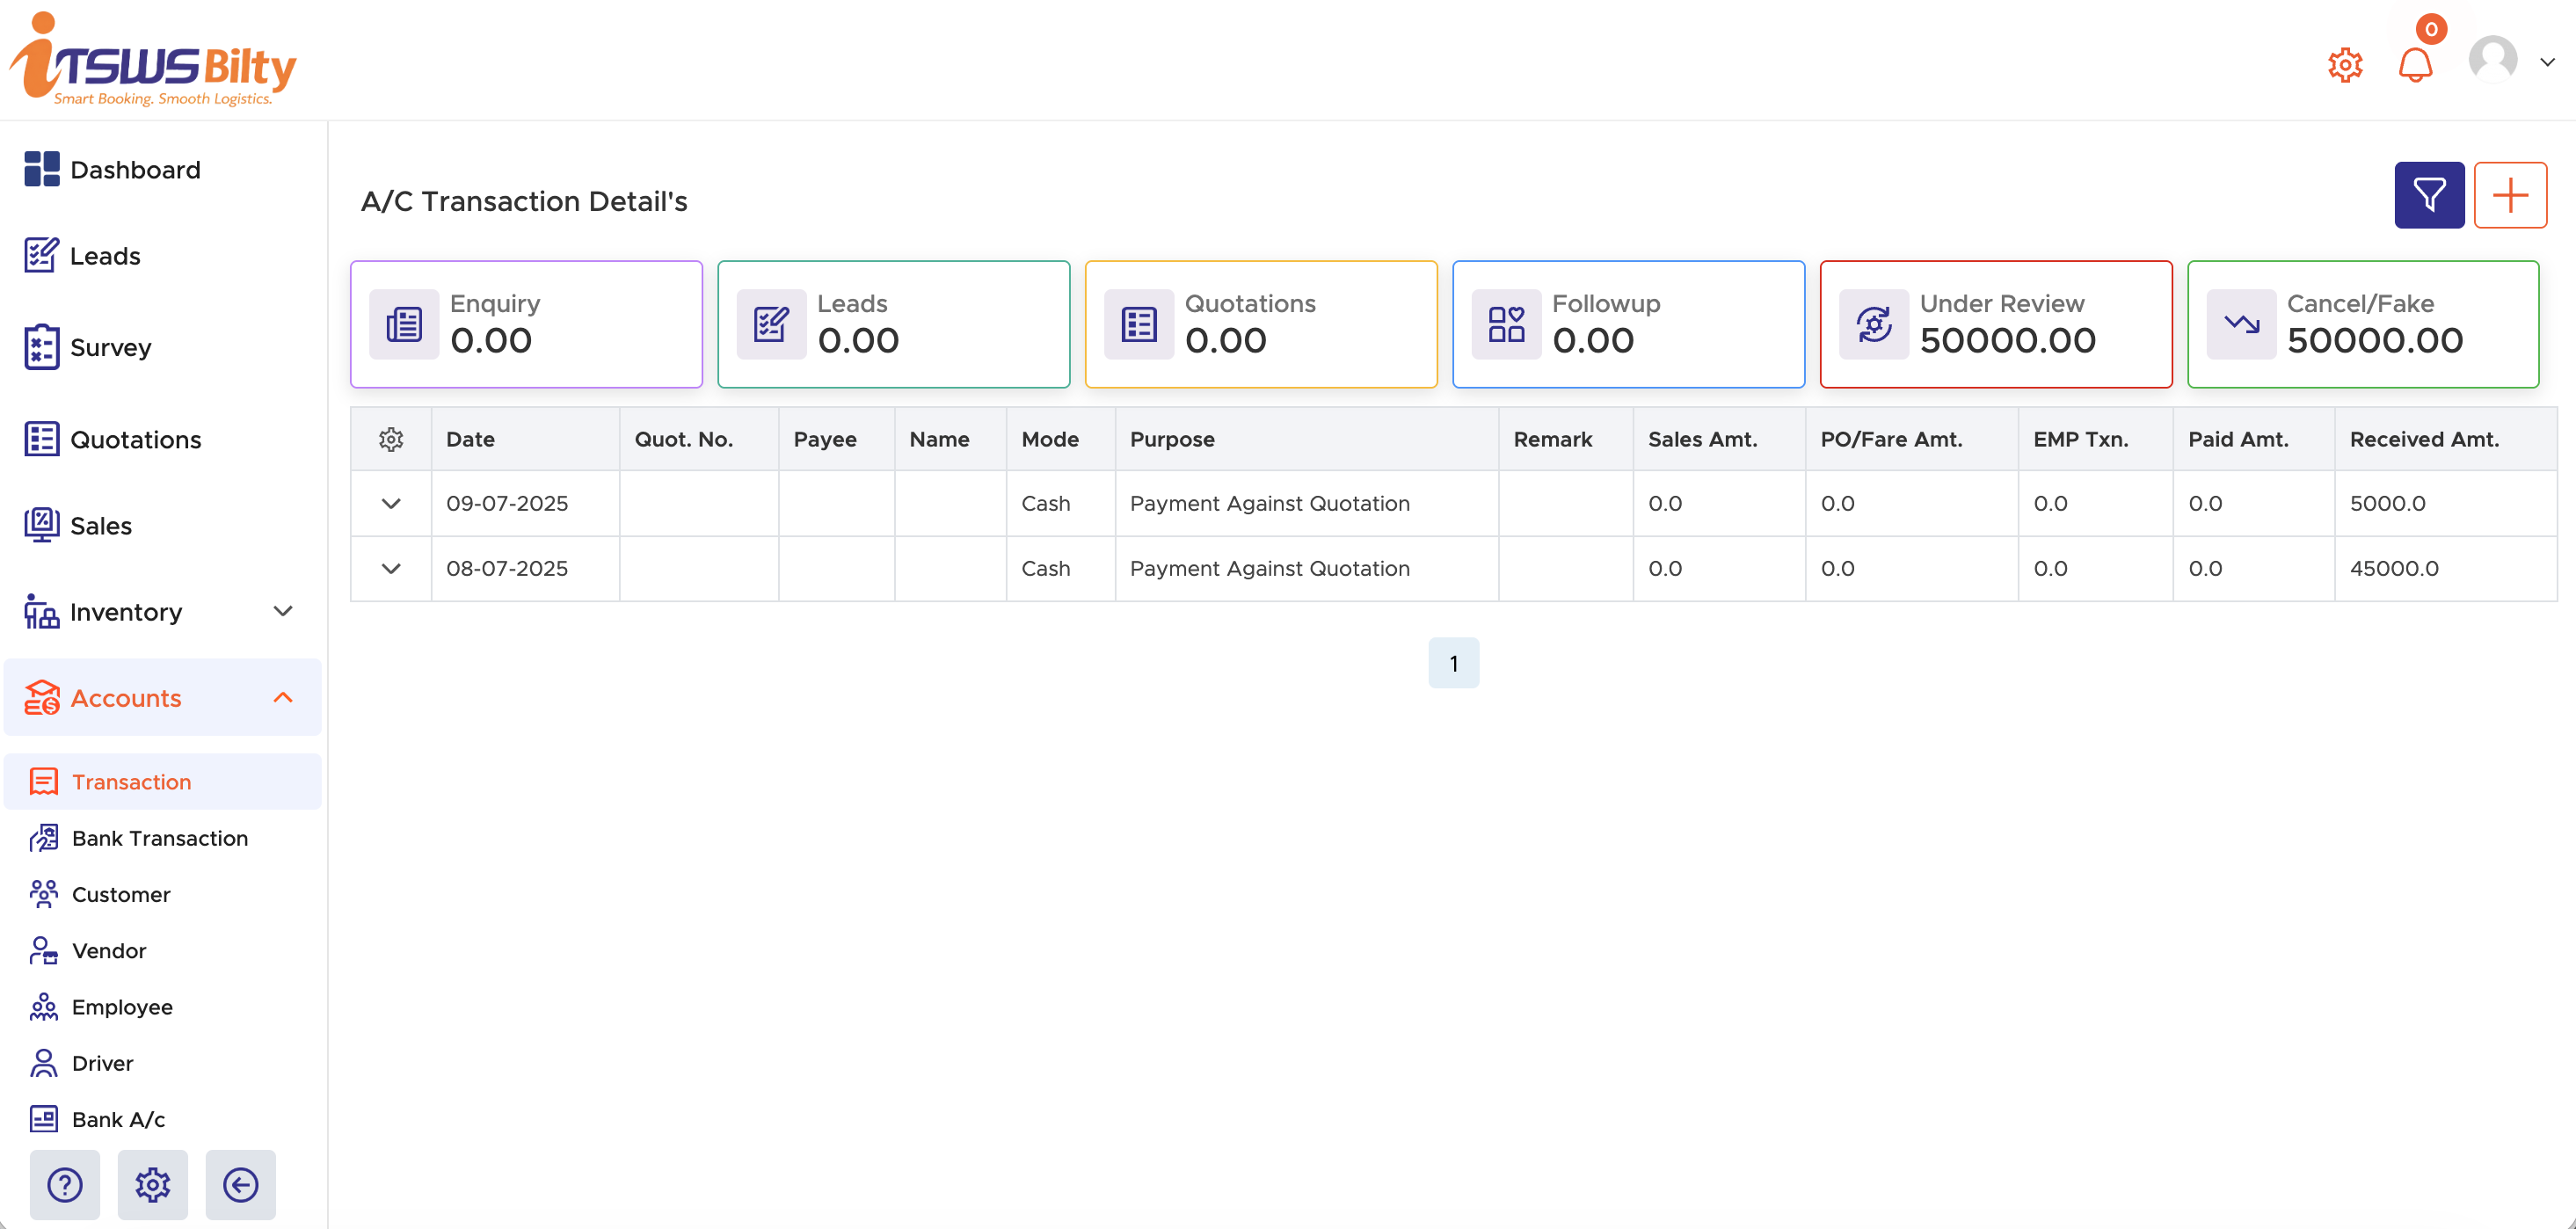The height and width of the screenshot is (1229, 2576).
Task: Select the Transaction tab under Accounts
Action: [x=131, y=781]
